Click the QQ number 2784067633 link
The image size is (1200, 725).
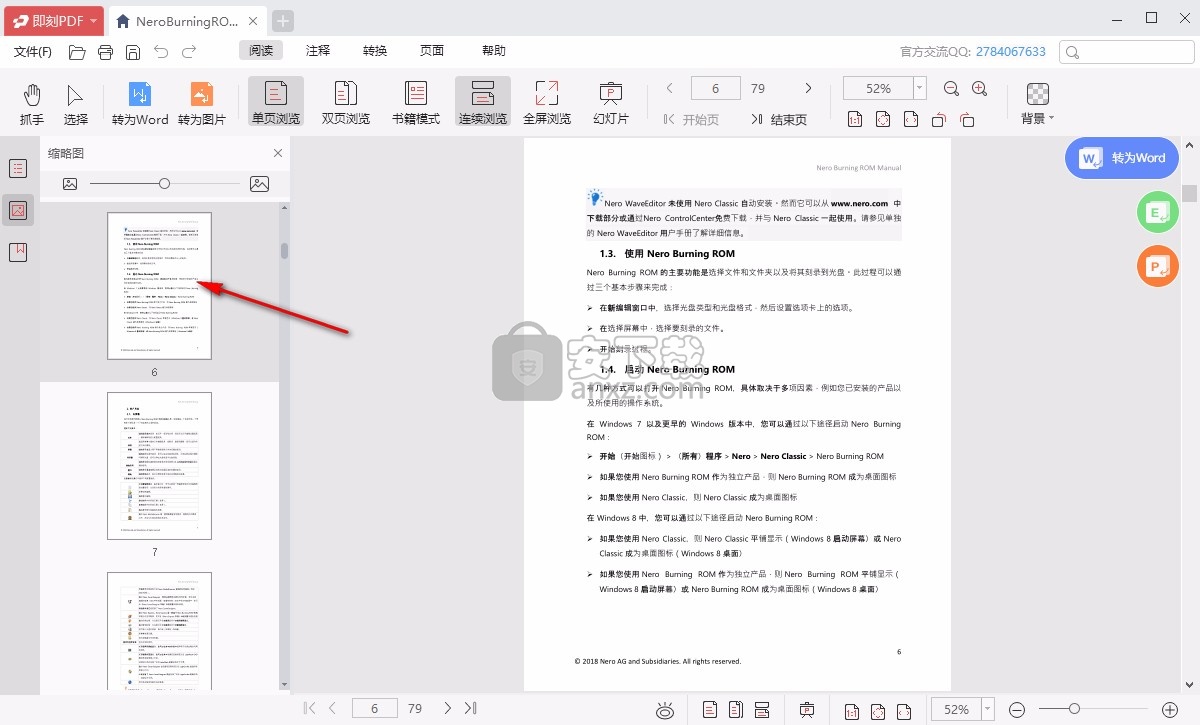(1011, 51)
